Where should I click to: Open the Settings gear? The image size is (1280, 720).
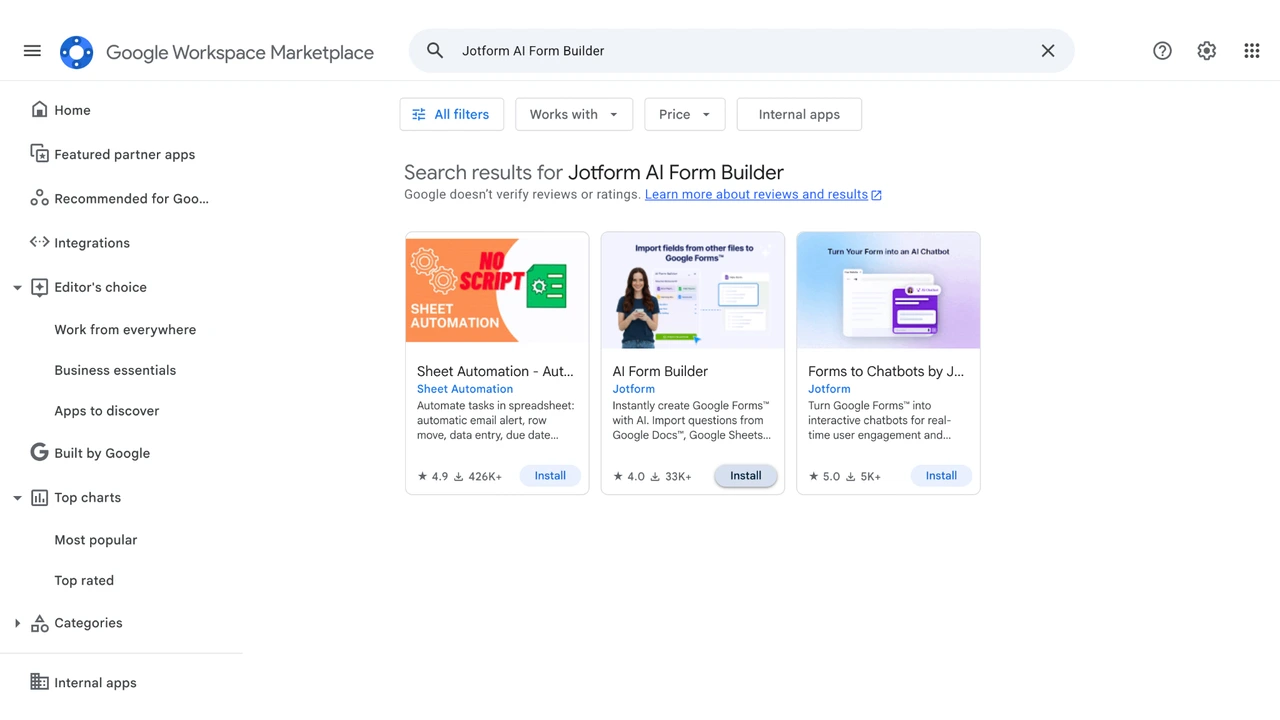(x=1207, y=51)
